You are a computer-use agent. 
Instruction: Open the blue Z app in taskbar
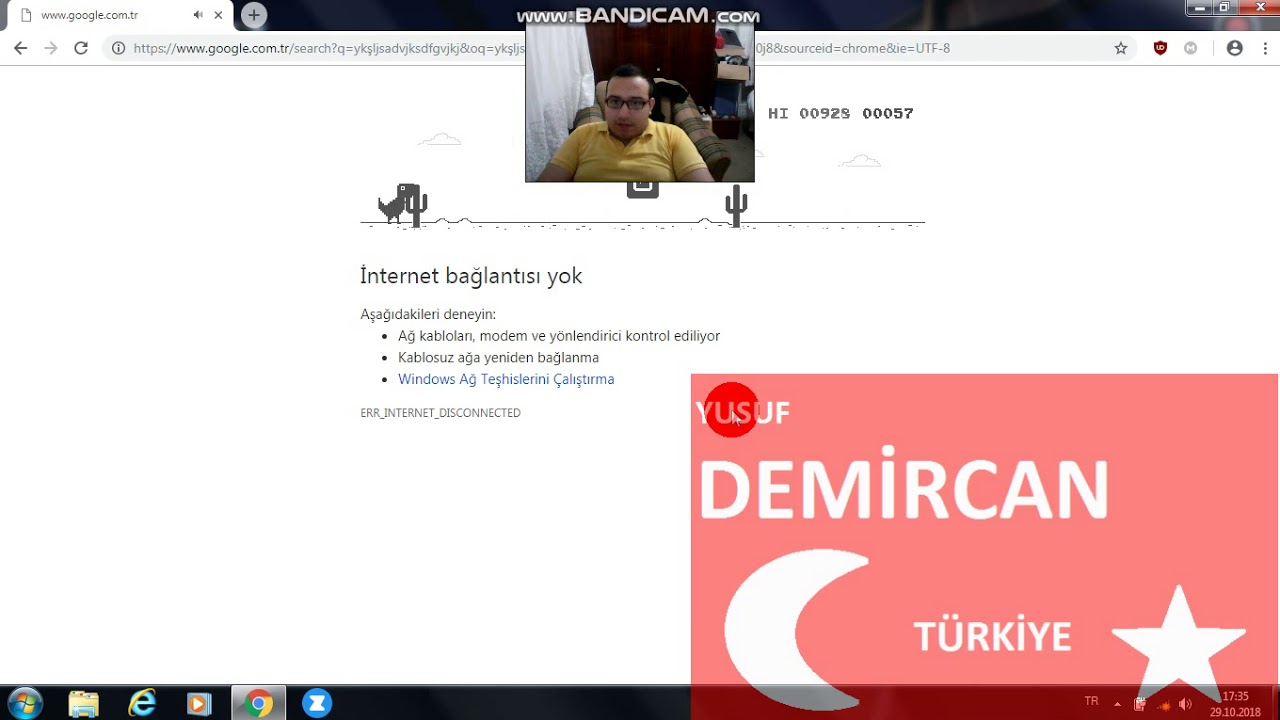[x=317, y=703]
